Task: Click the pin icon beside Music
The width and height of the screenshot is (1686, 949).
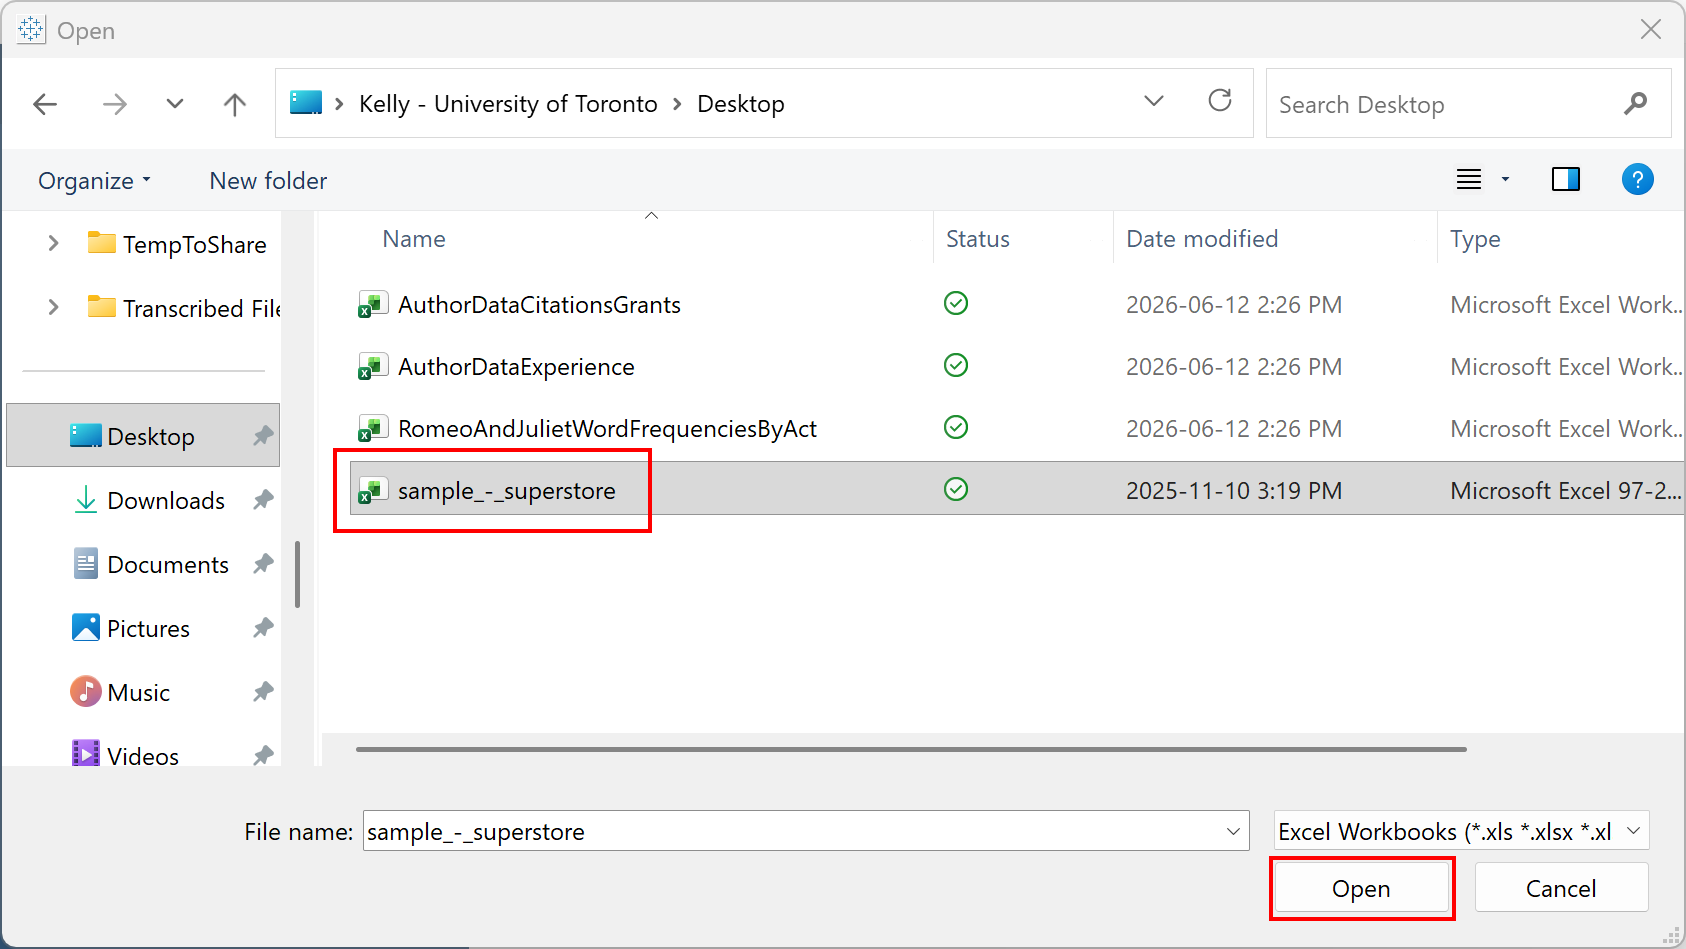Action: coord(263,692)
